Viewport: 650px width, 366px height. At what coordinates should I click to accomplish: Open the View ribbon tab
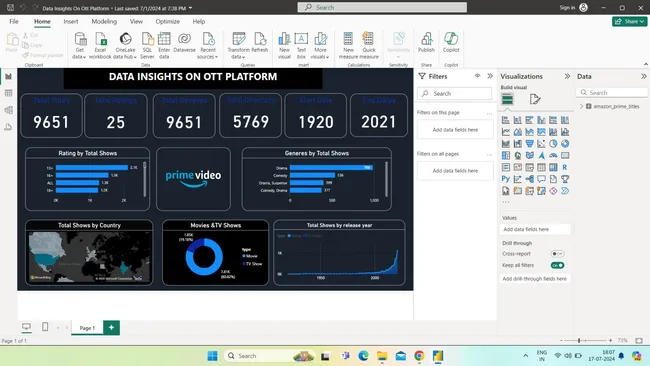pos(136,22)
